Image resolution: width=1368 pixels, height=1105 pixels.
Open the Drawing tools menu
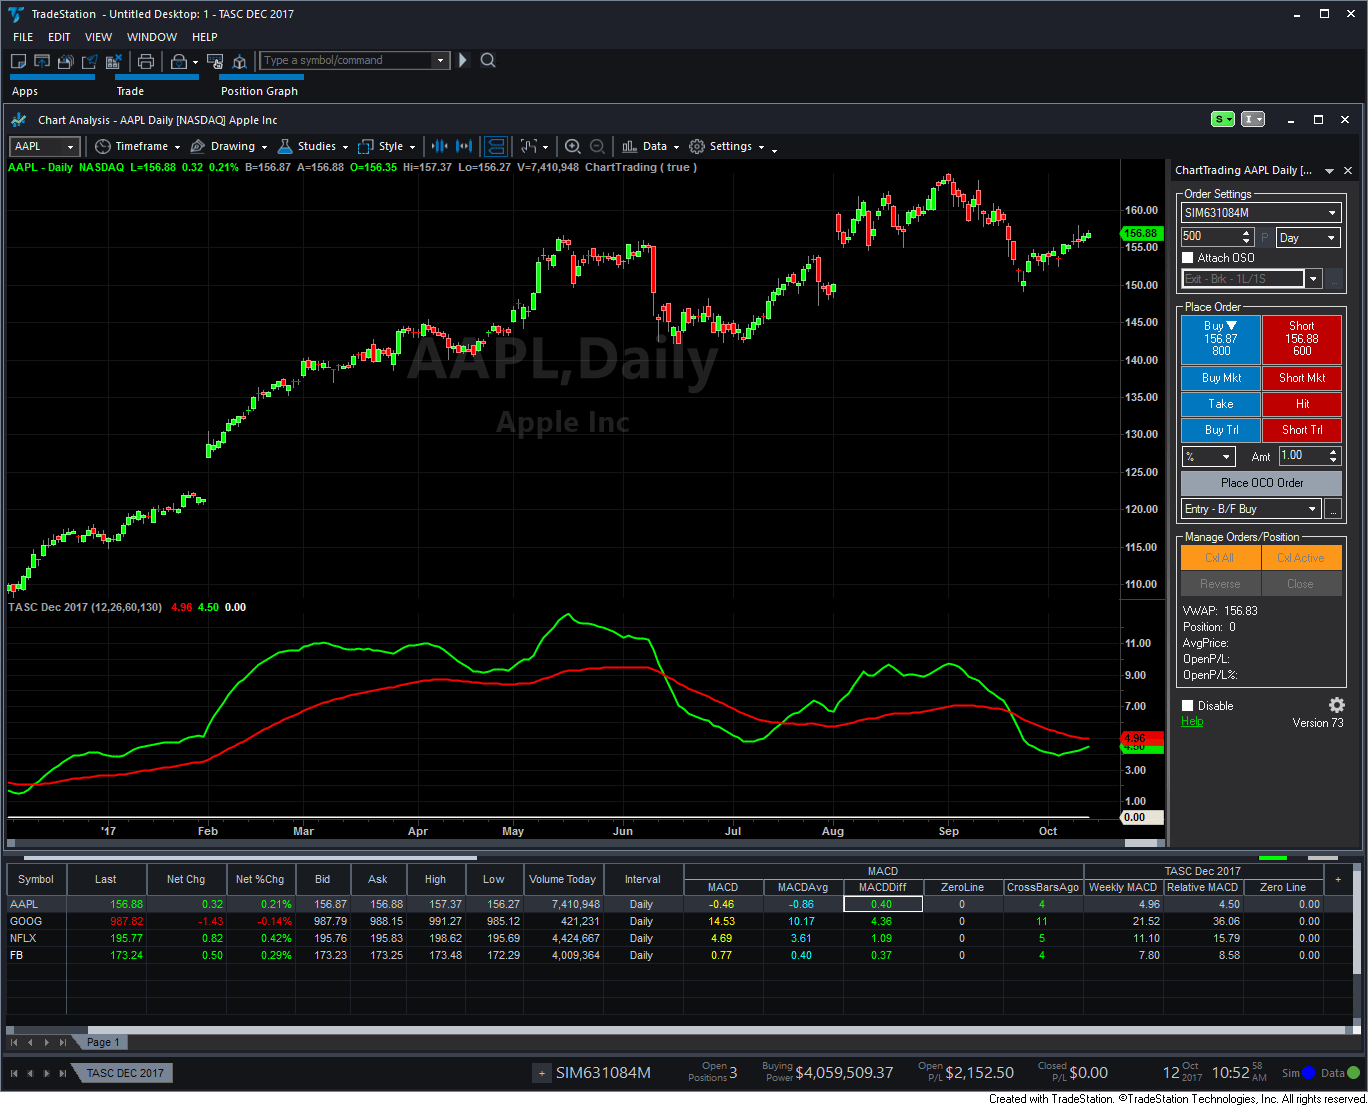[x=229, y=146]
